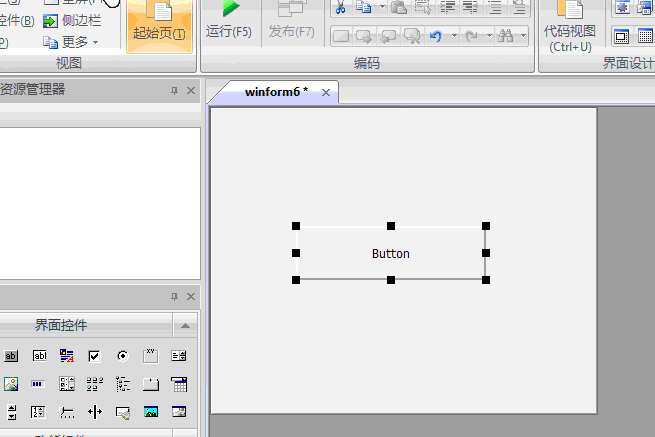Click the gray redo arrow
This screenshot has width=655, height=437.
[471, 36]
